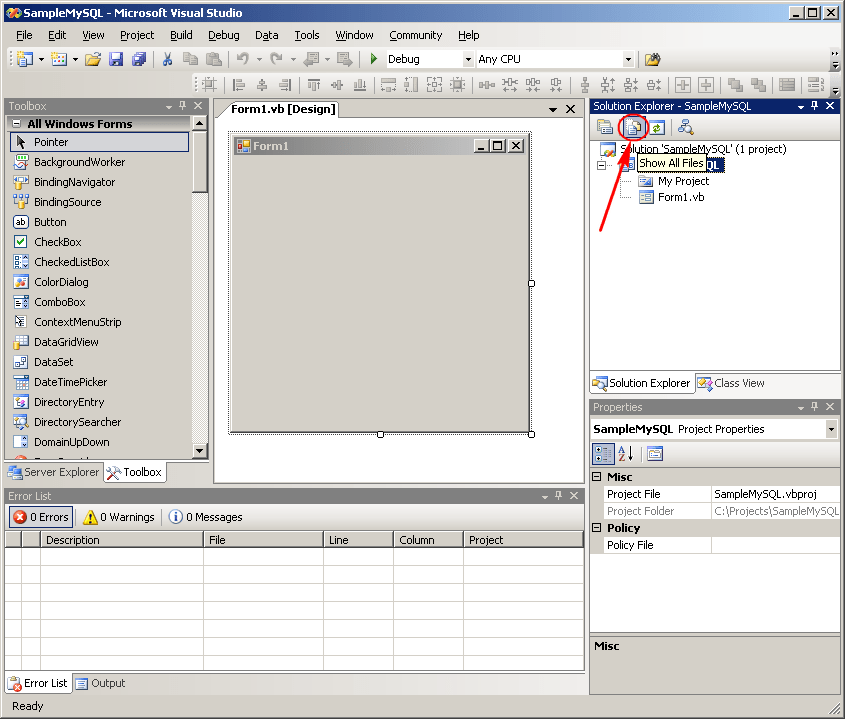845x719 pixels.
Task: Select Form1.vb in Solution Explorer
Action: pyautogui.click(x=681, y=197)
